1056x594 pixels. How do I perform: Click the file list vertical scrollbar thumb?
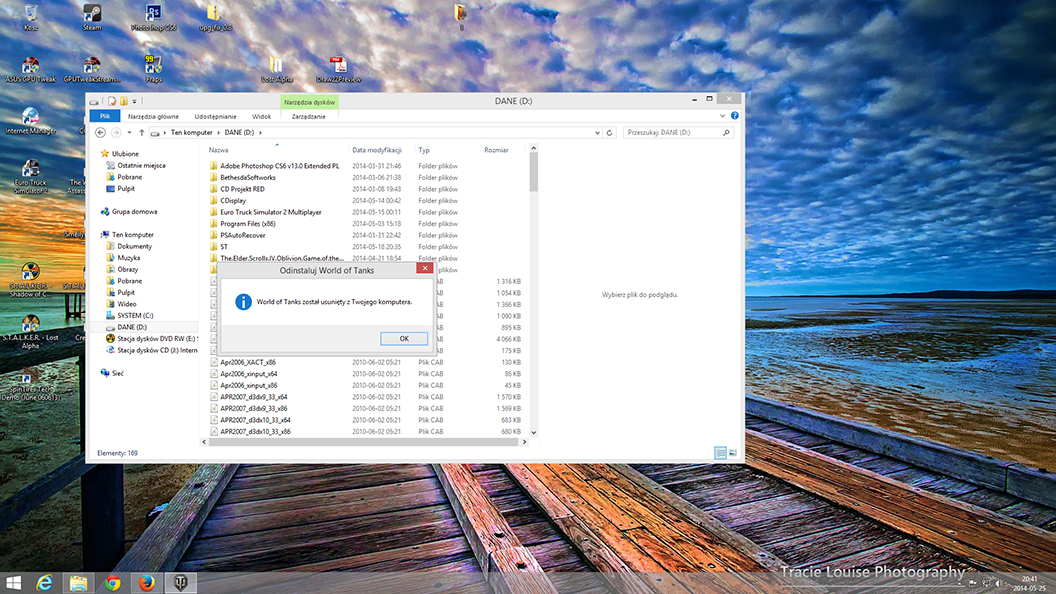[x=533, y=172]
